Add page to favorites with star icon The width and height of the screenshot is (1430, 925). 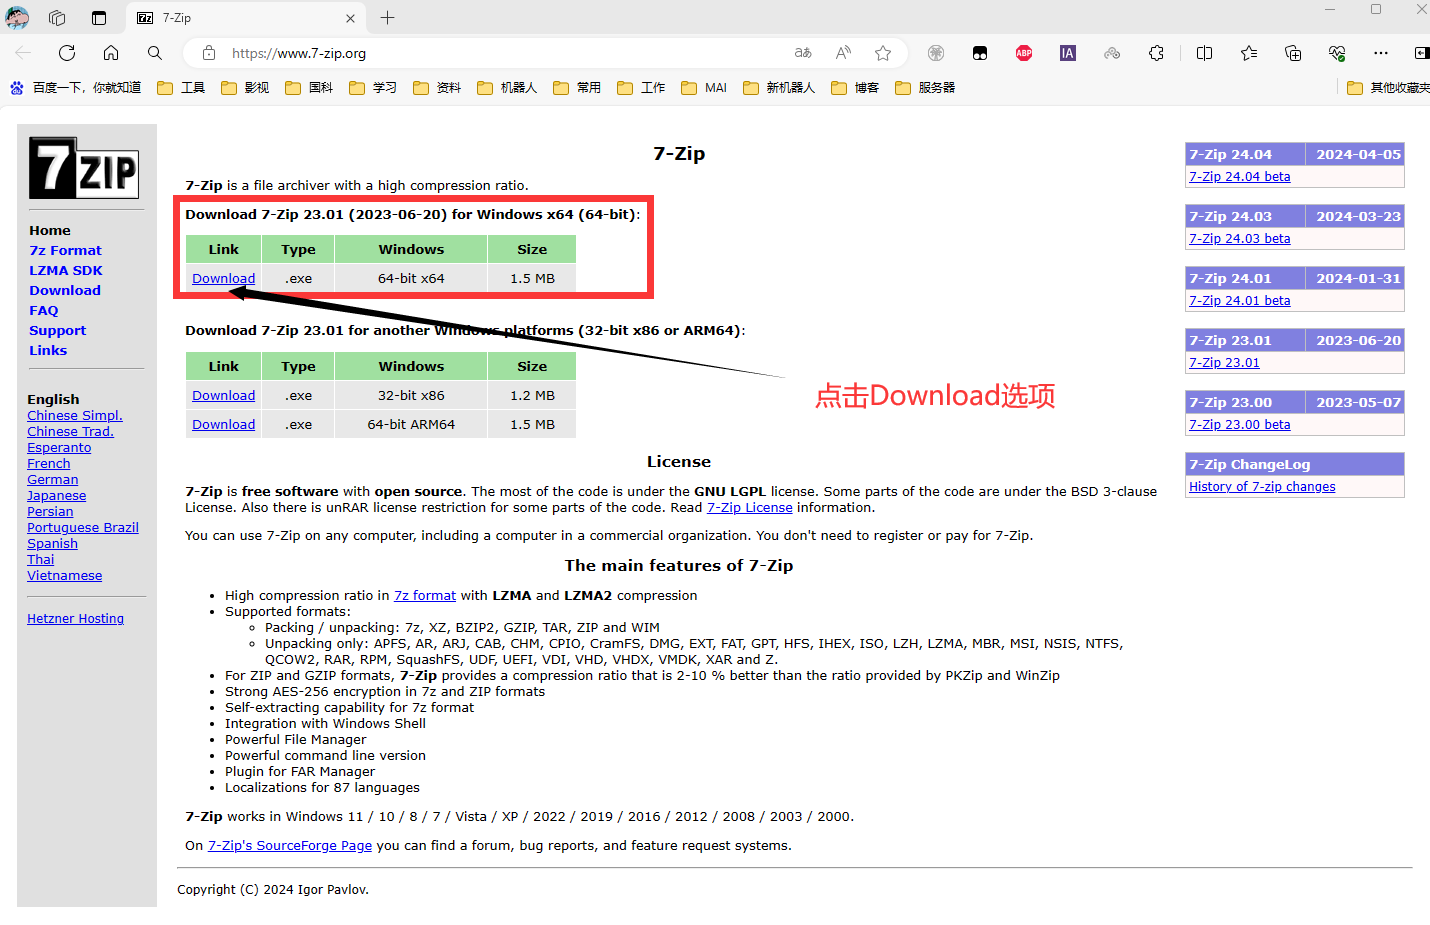[883, 53]
